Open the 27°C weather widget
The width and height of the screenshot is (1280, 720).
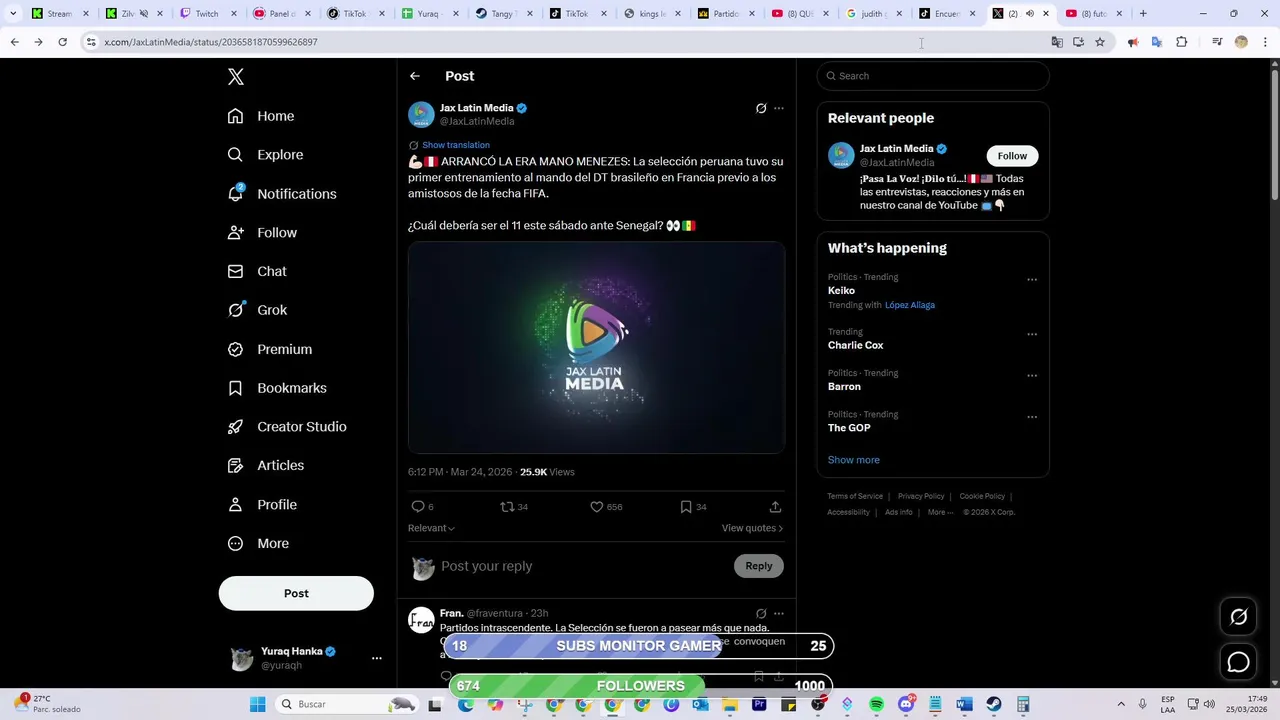click(47, 704)
